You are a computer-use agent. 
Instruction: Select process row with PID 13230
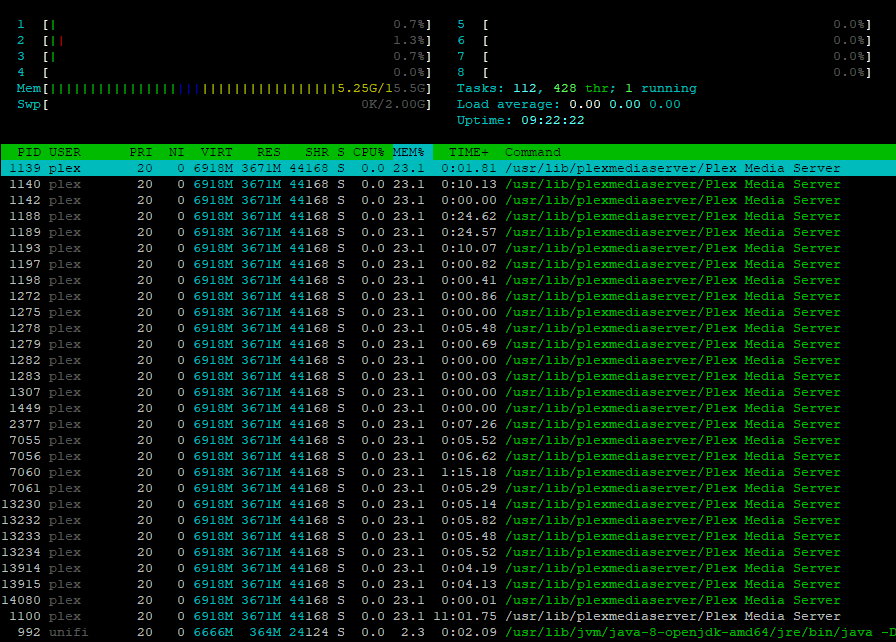point(448,504)
